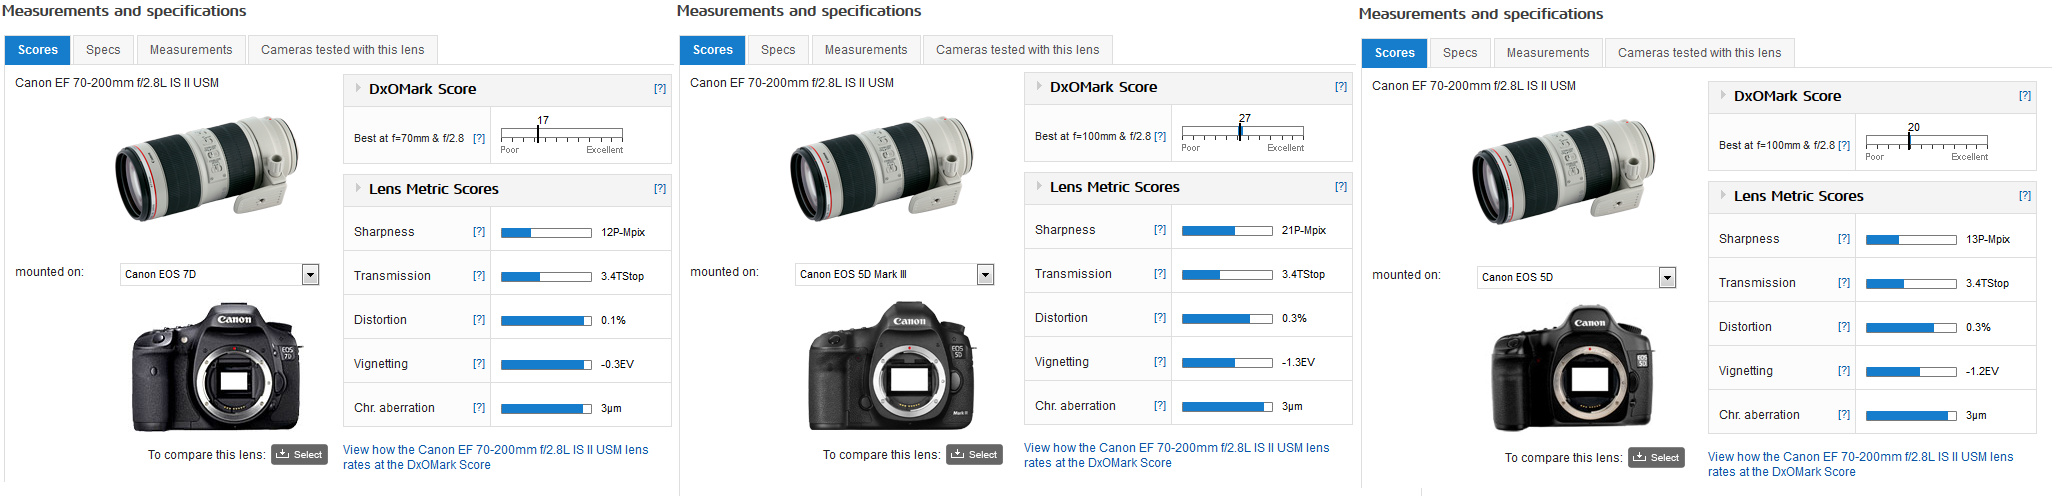Open DxOMark Score help in 5D Mark III panel

tap(1341, 87)
